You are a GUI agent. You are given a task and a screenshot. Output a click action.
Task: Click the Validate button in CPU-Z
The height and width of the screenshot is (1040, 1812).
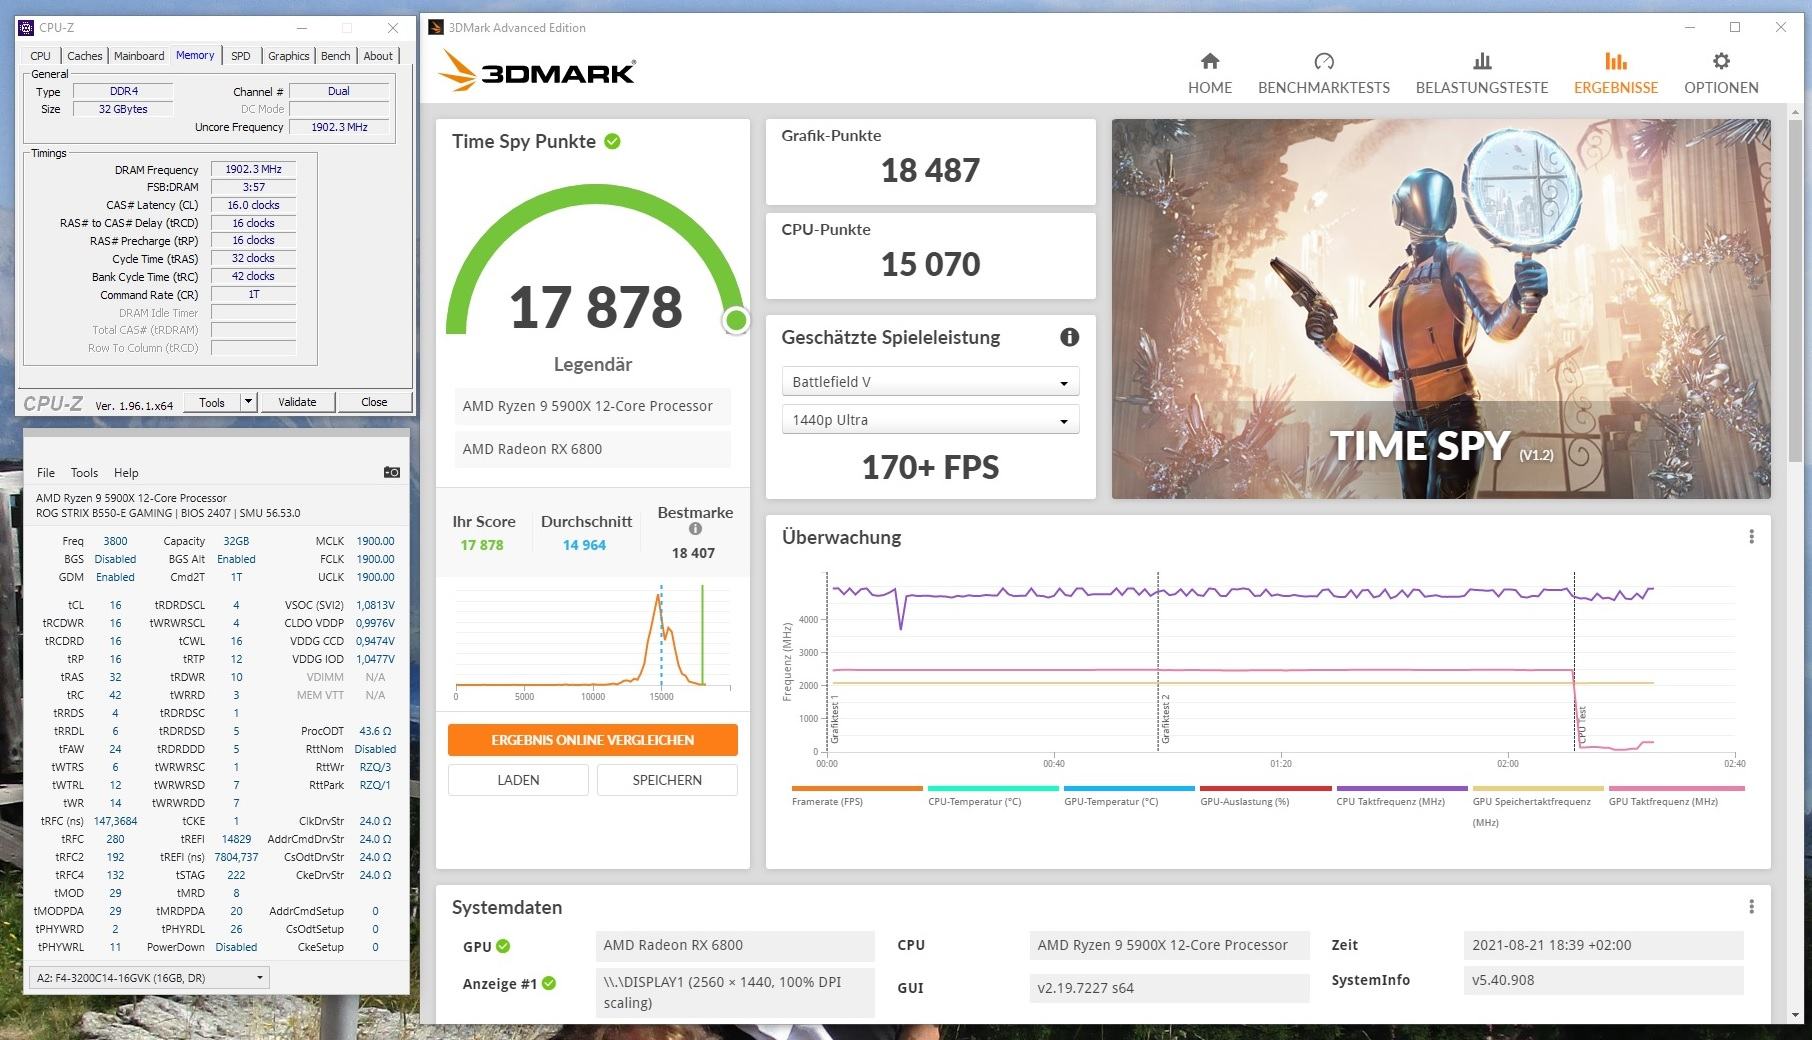tap(297, 402)
